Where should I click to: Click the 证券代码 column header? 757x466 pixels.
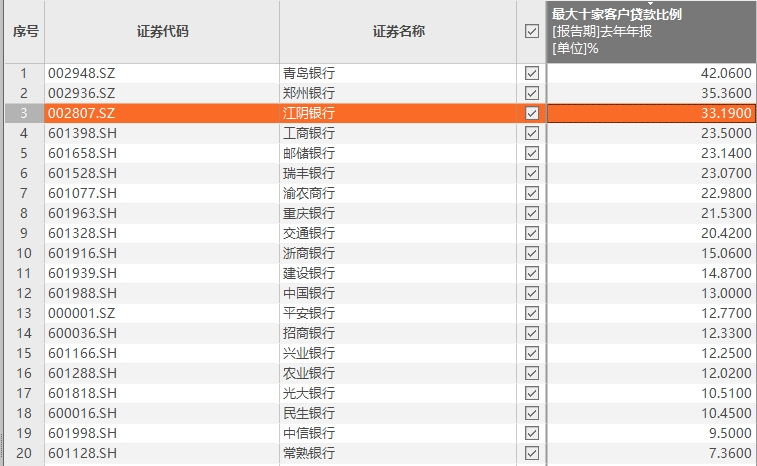[x=162, y=32]
